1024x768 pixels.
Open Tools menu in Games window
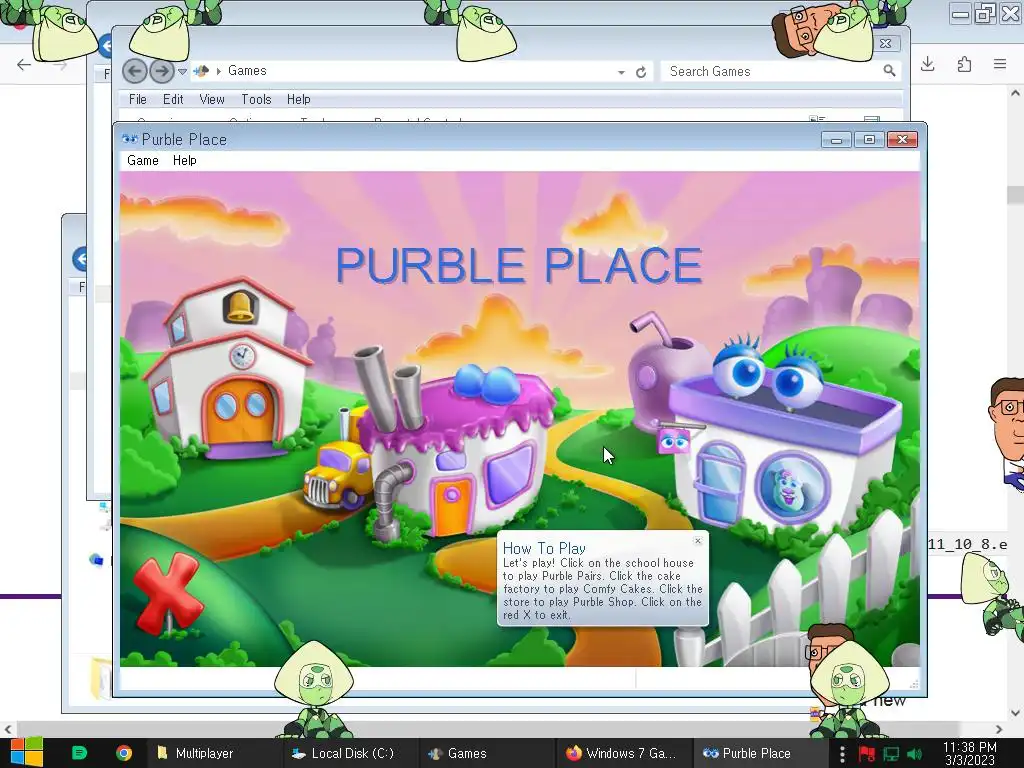pos(256,99)
